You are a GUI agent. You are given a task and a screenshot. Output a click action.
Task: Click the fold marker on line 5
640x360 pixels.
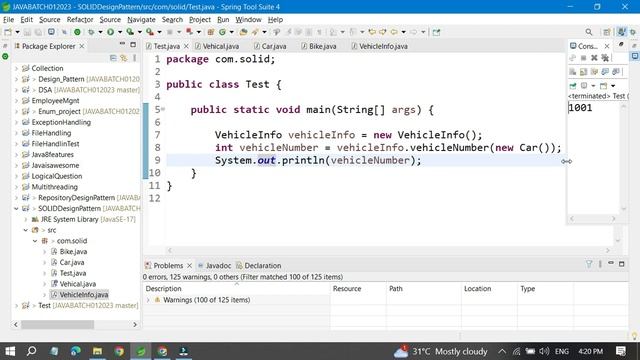pyautogui.click(x=163, y=109)
